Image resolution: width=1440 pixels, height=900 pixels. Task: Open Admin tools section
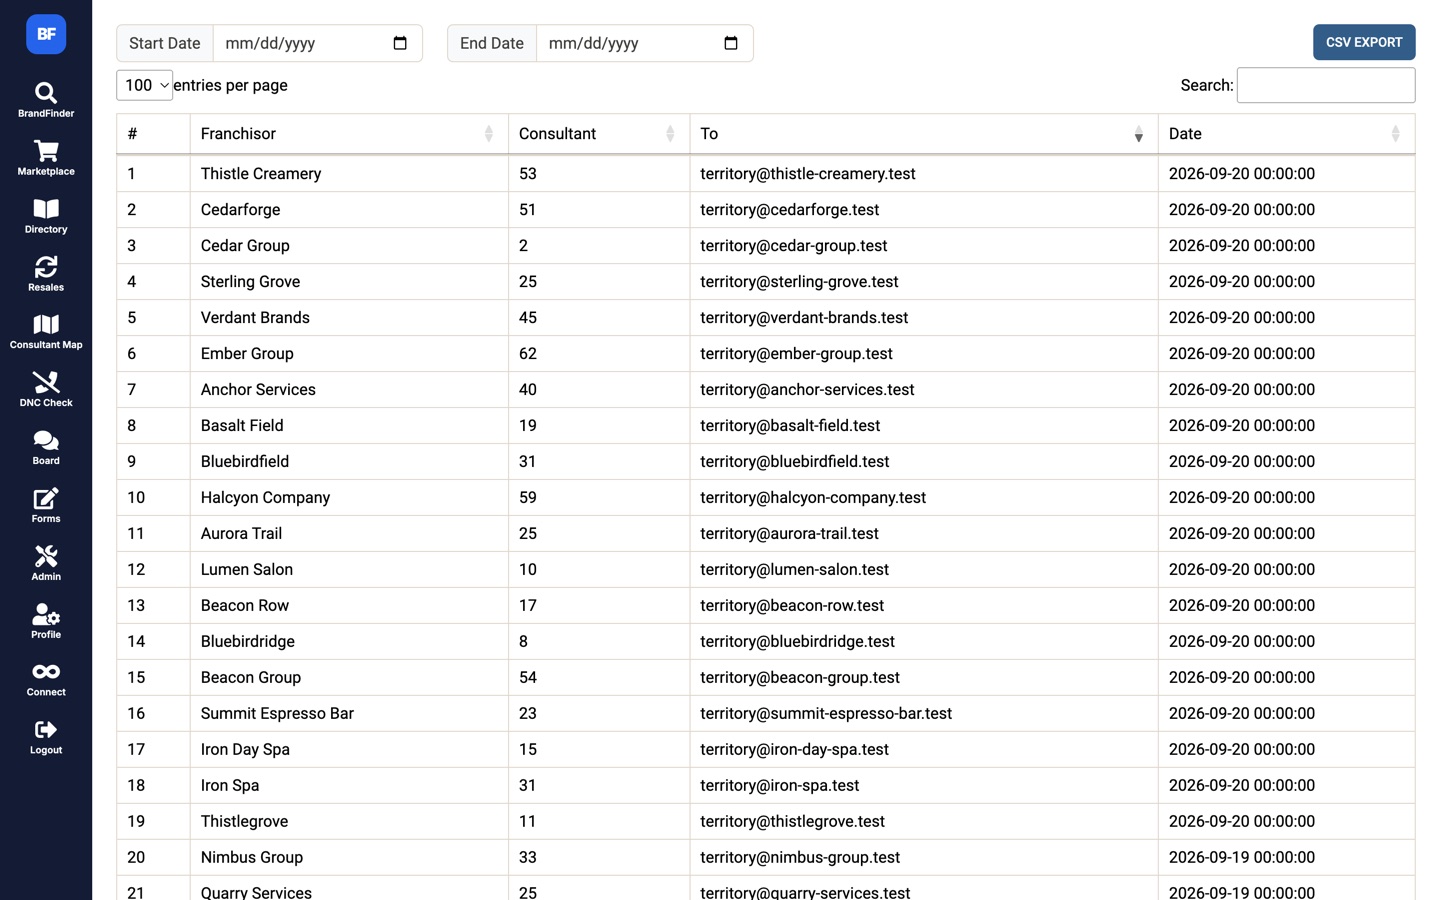46,564
